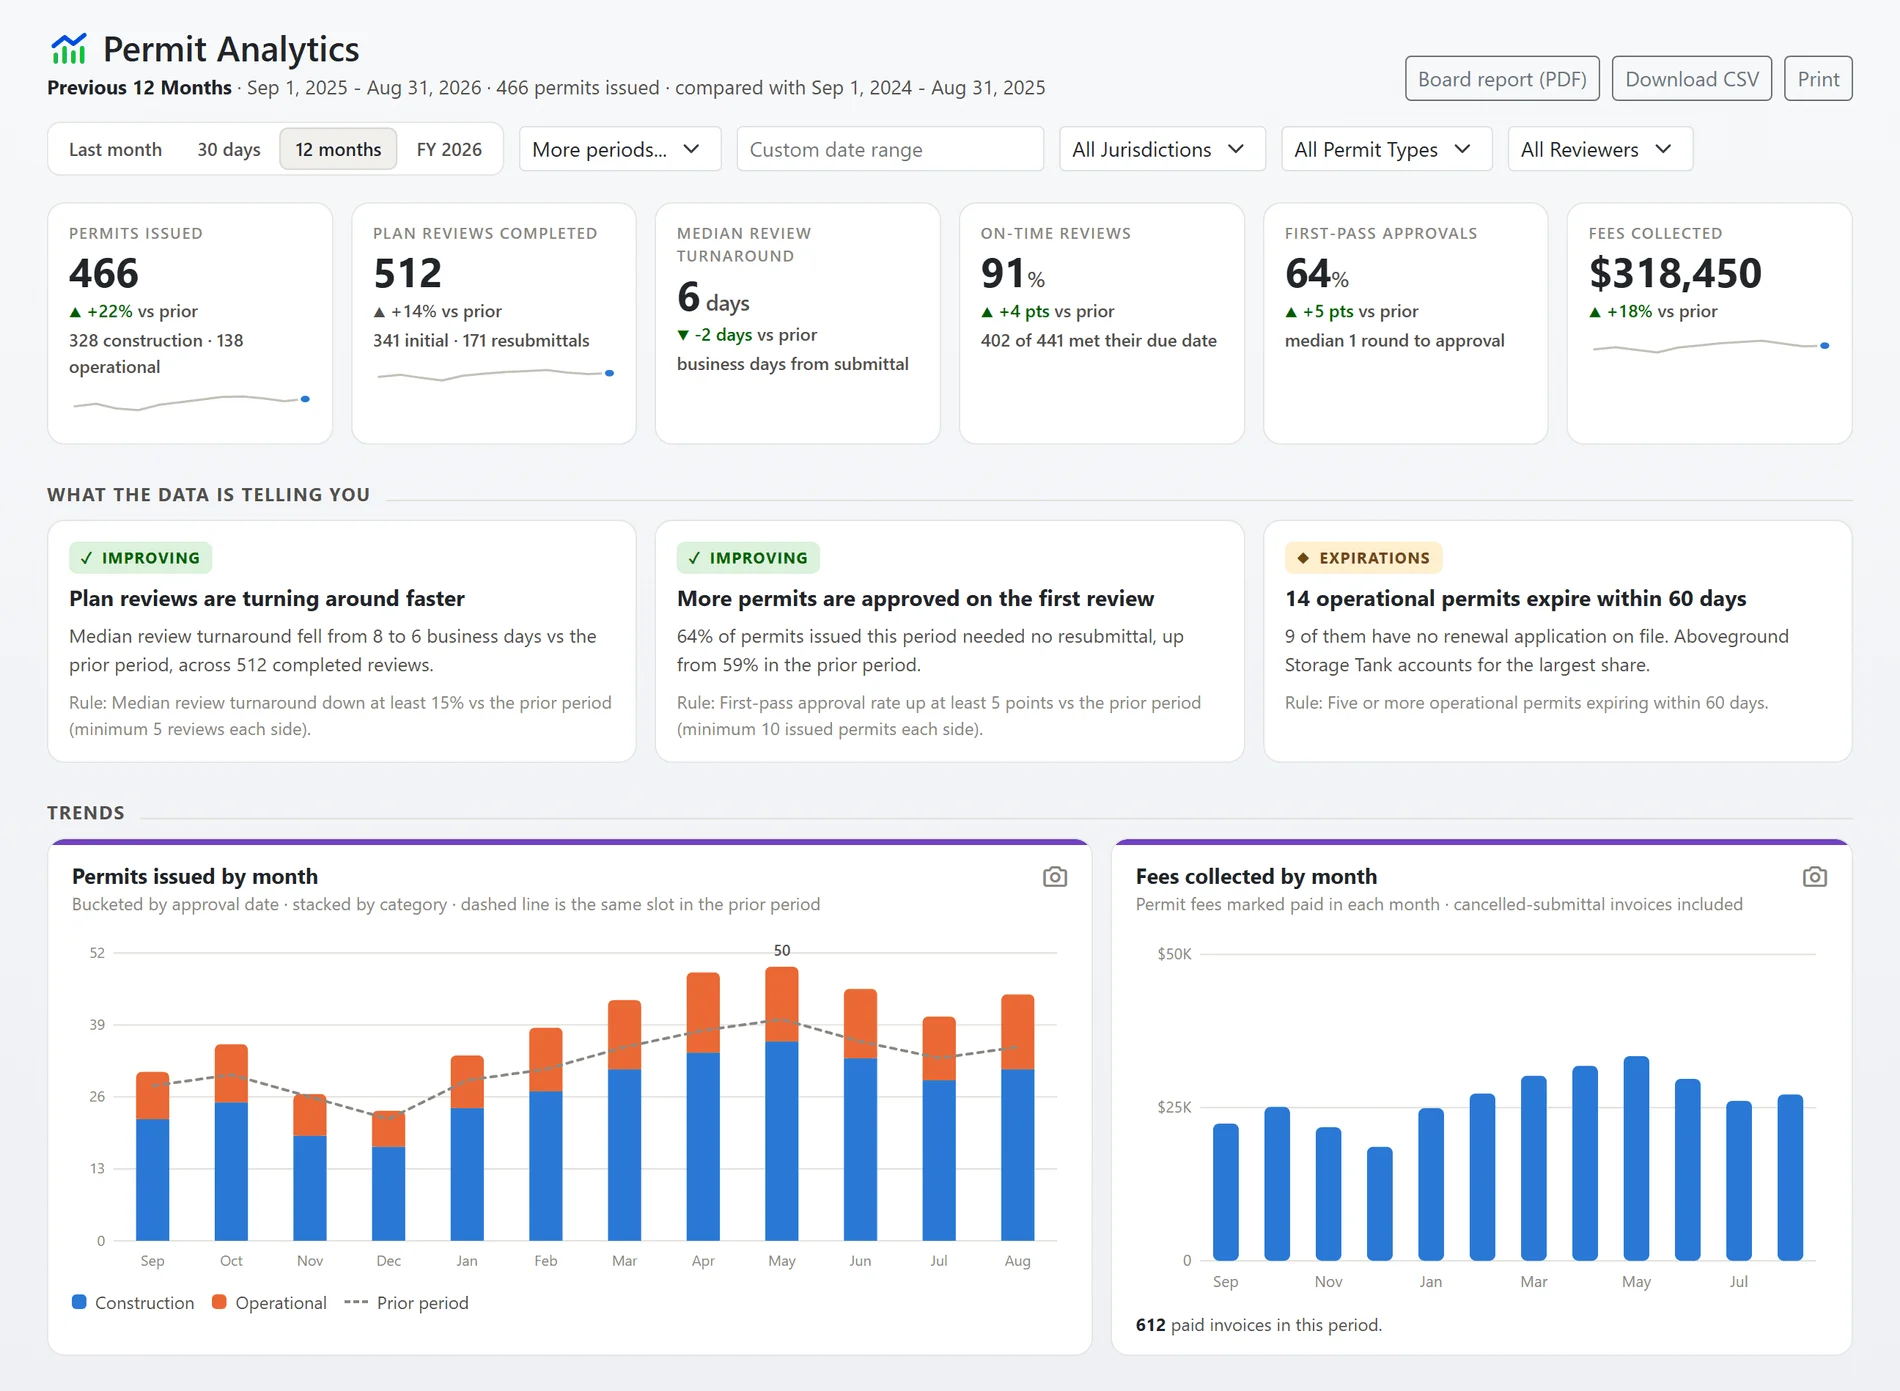Image resolution: width=1900 pixels, height=1391 pixels.
Task: Click the 64% first-pass approvals value
Action: tap(1317, 273)
